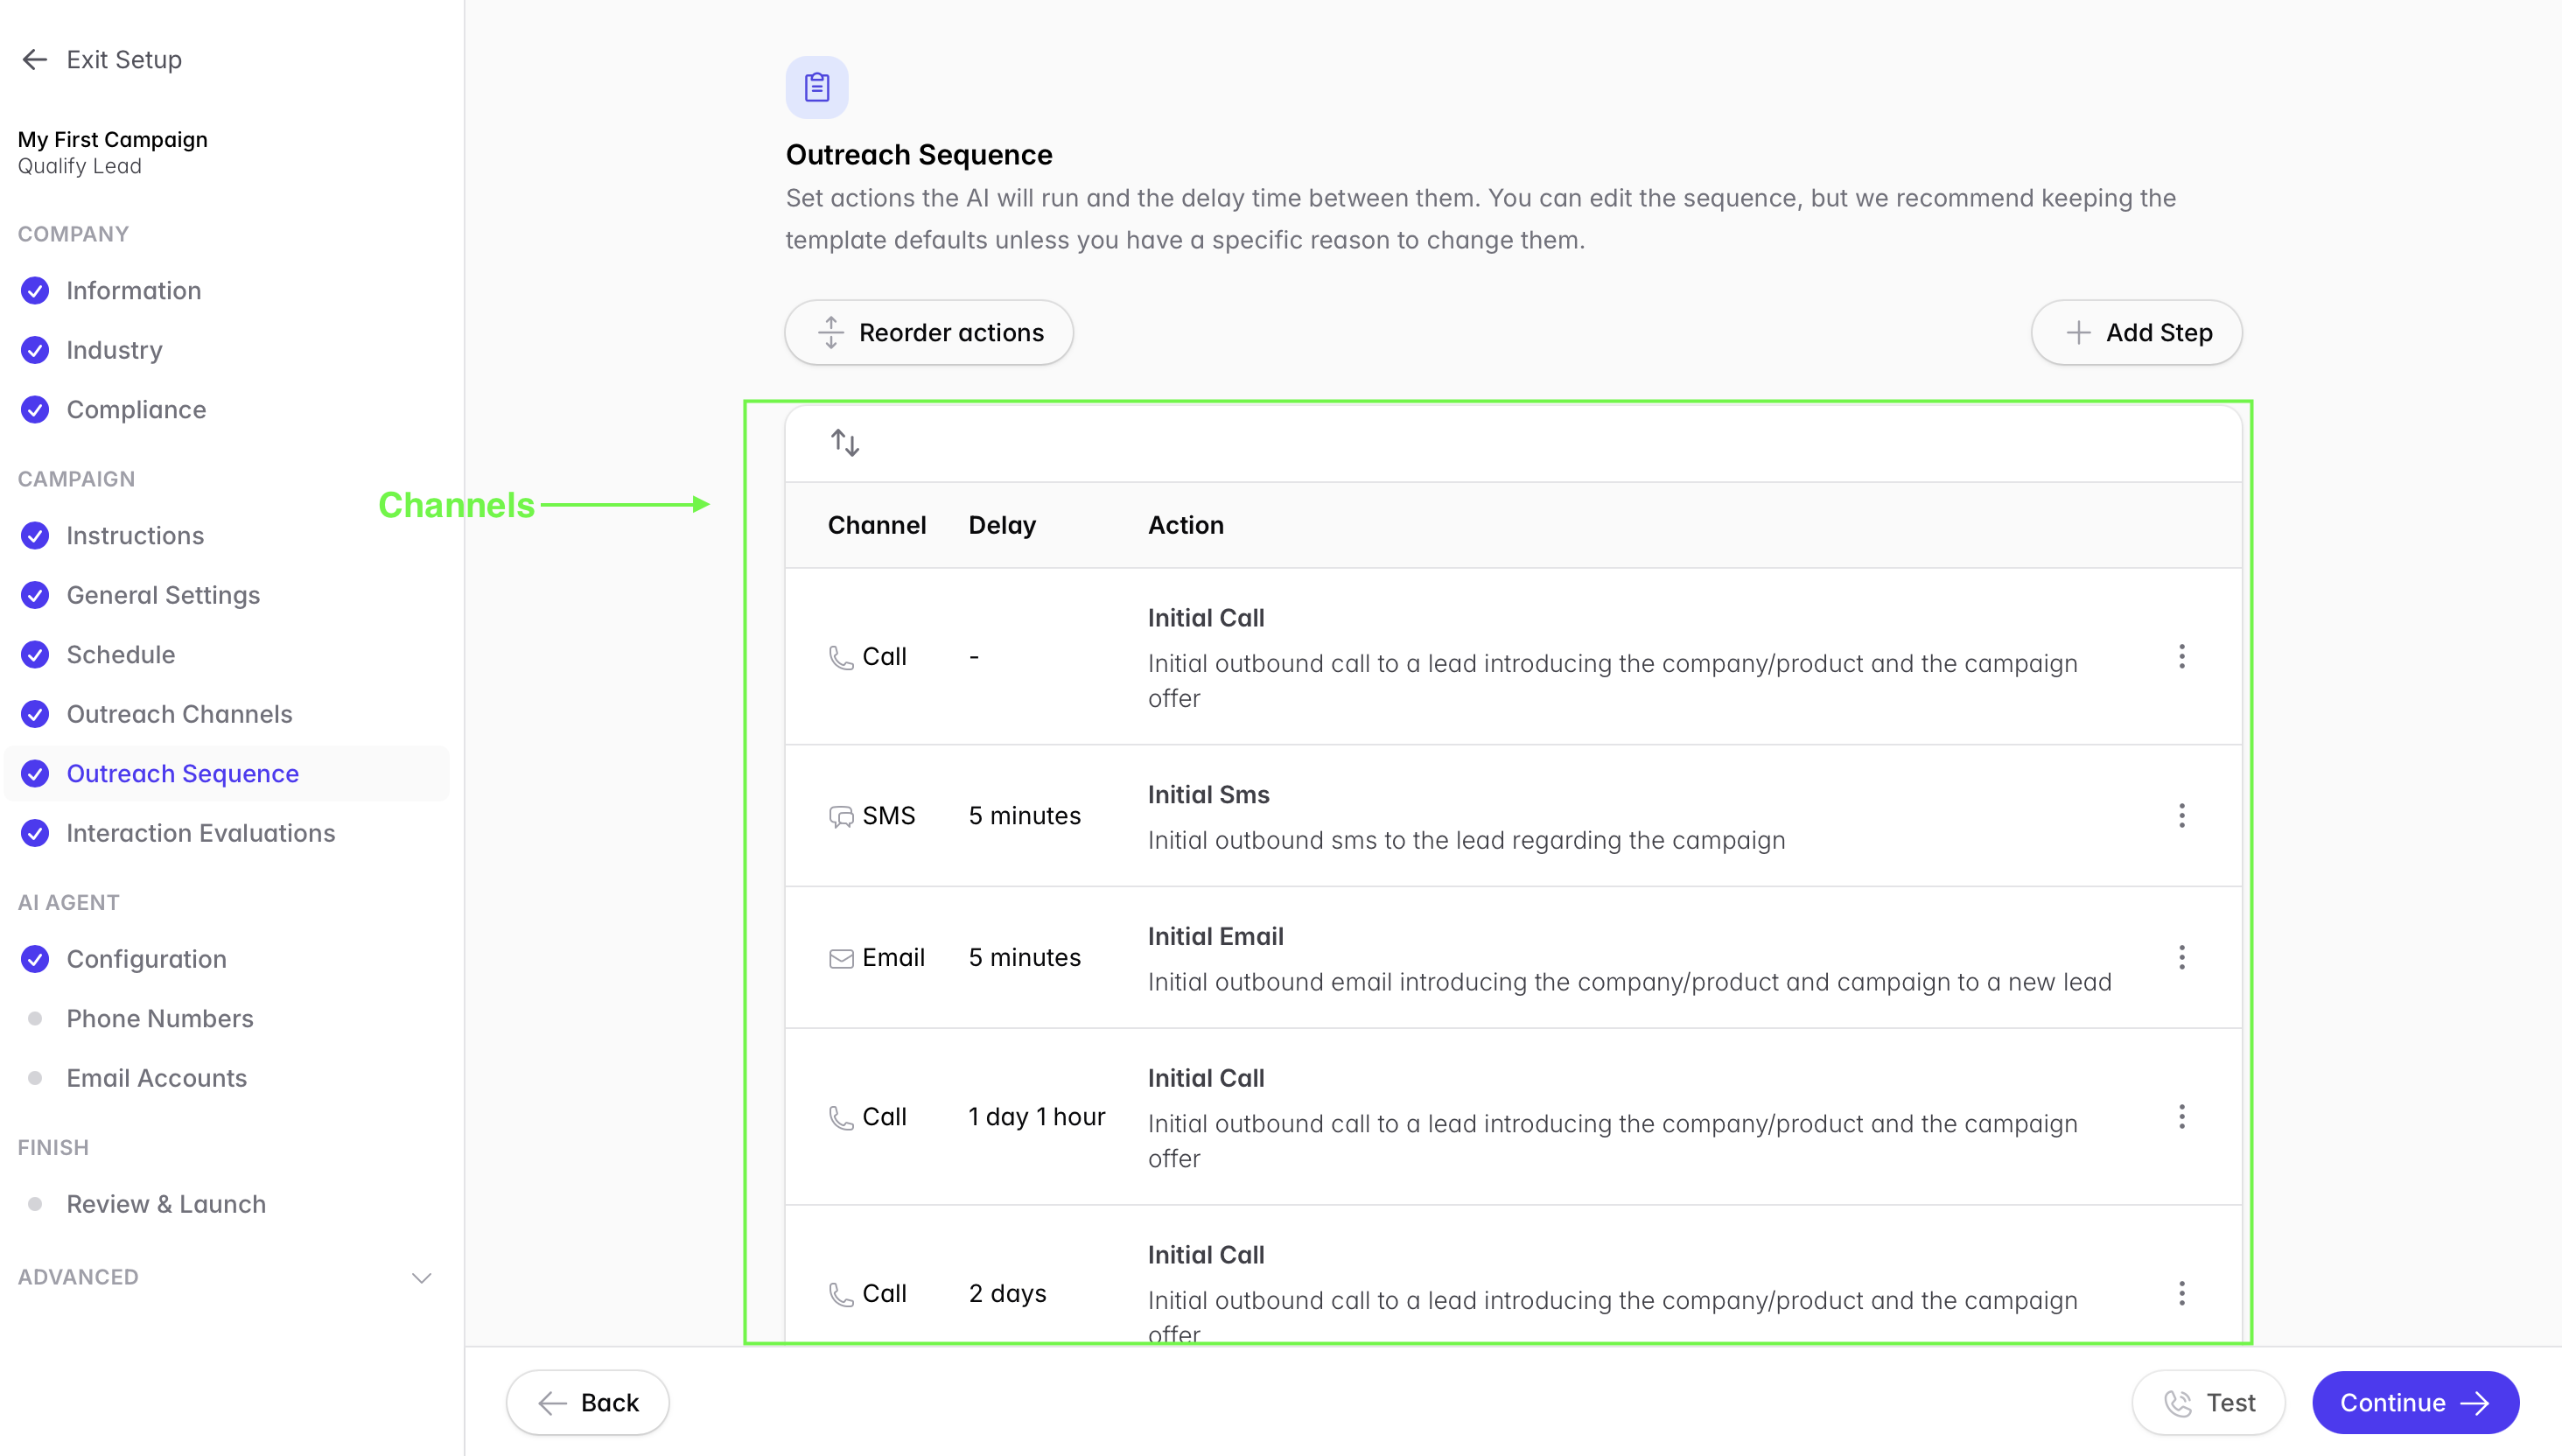The width and height of the screenshot is (2562, 1456).
Task: Click the Channel column header
Action: [877, 525]
